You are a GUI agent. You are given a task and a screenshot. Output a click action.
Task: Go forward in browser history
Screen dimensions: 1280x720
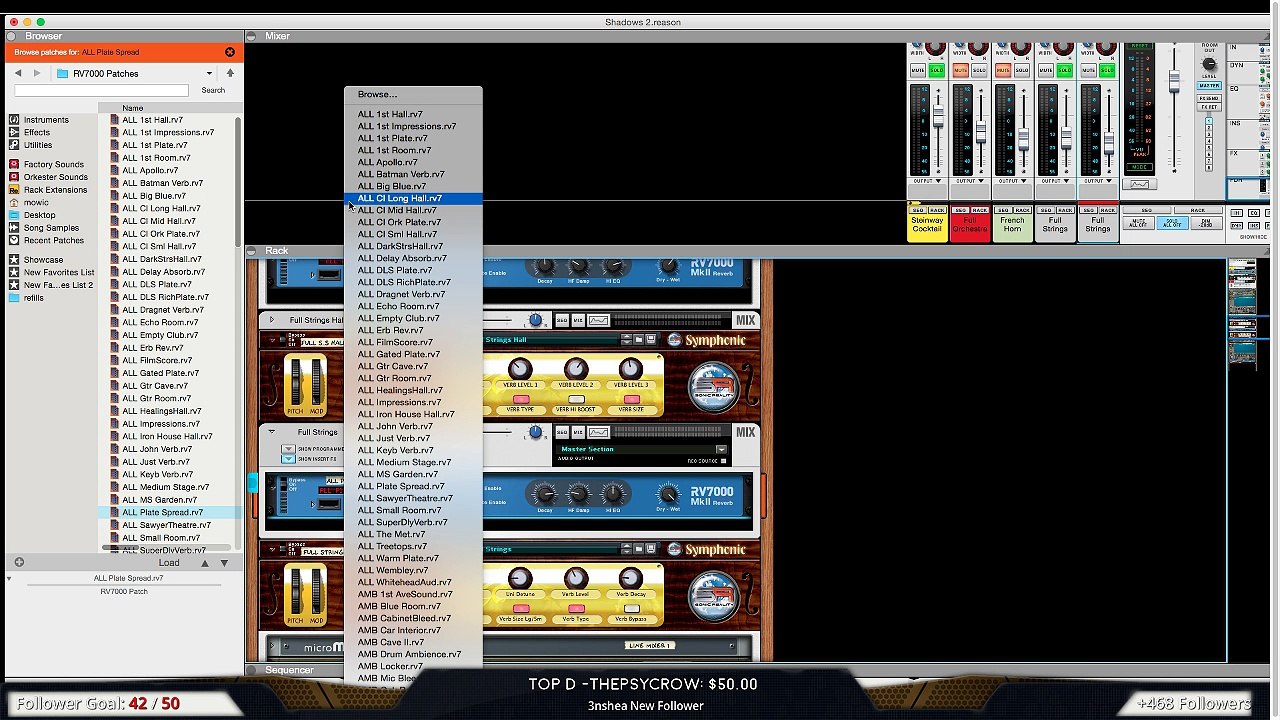point(37,73)
